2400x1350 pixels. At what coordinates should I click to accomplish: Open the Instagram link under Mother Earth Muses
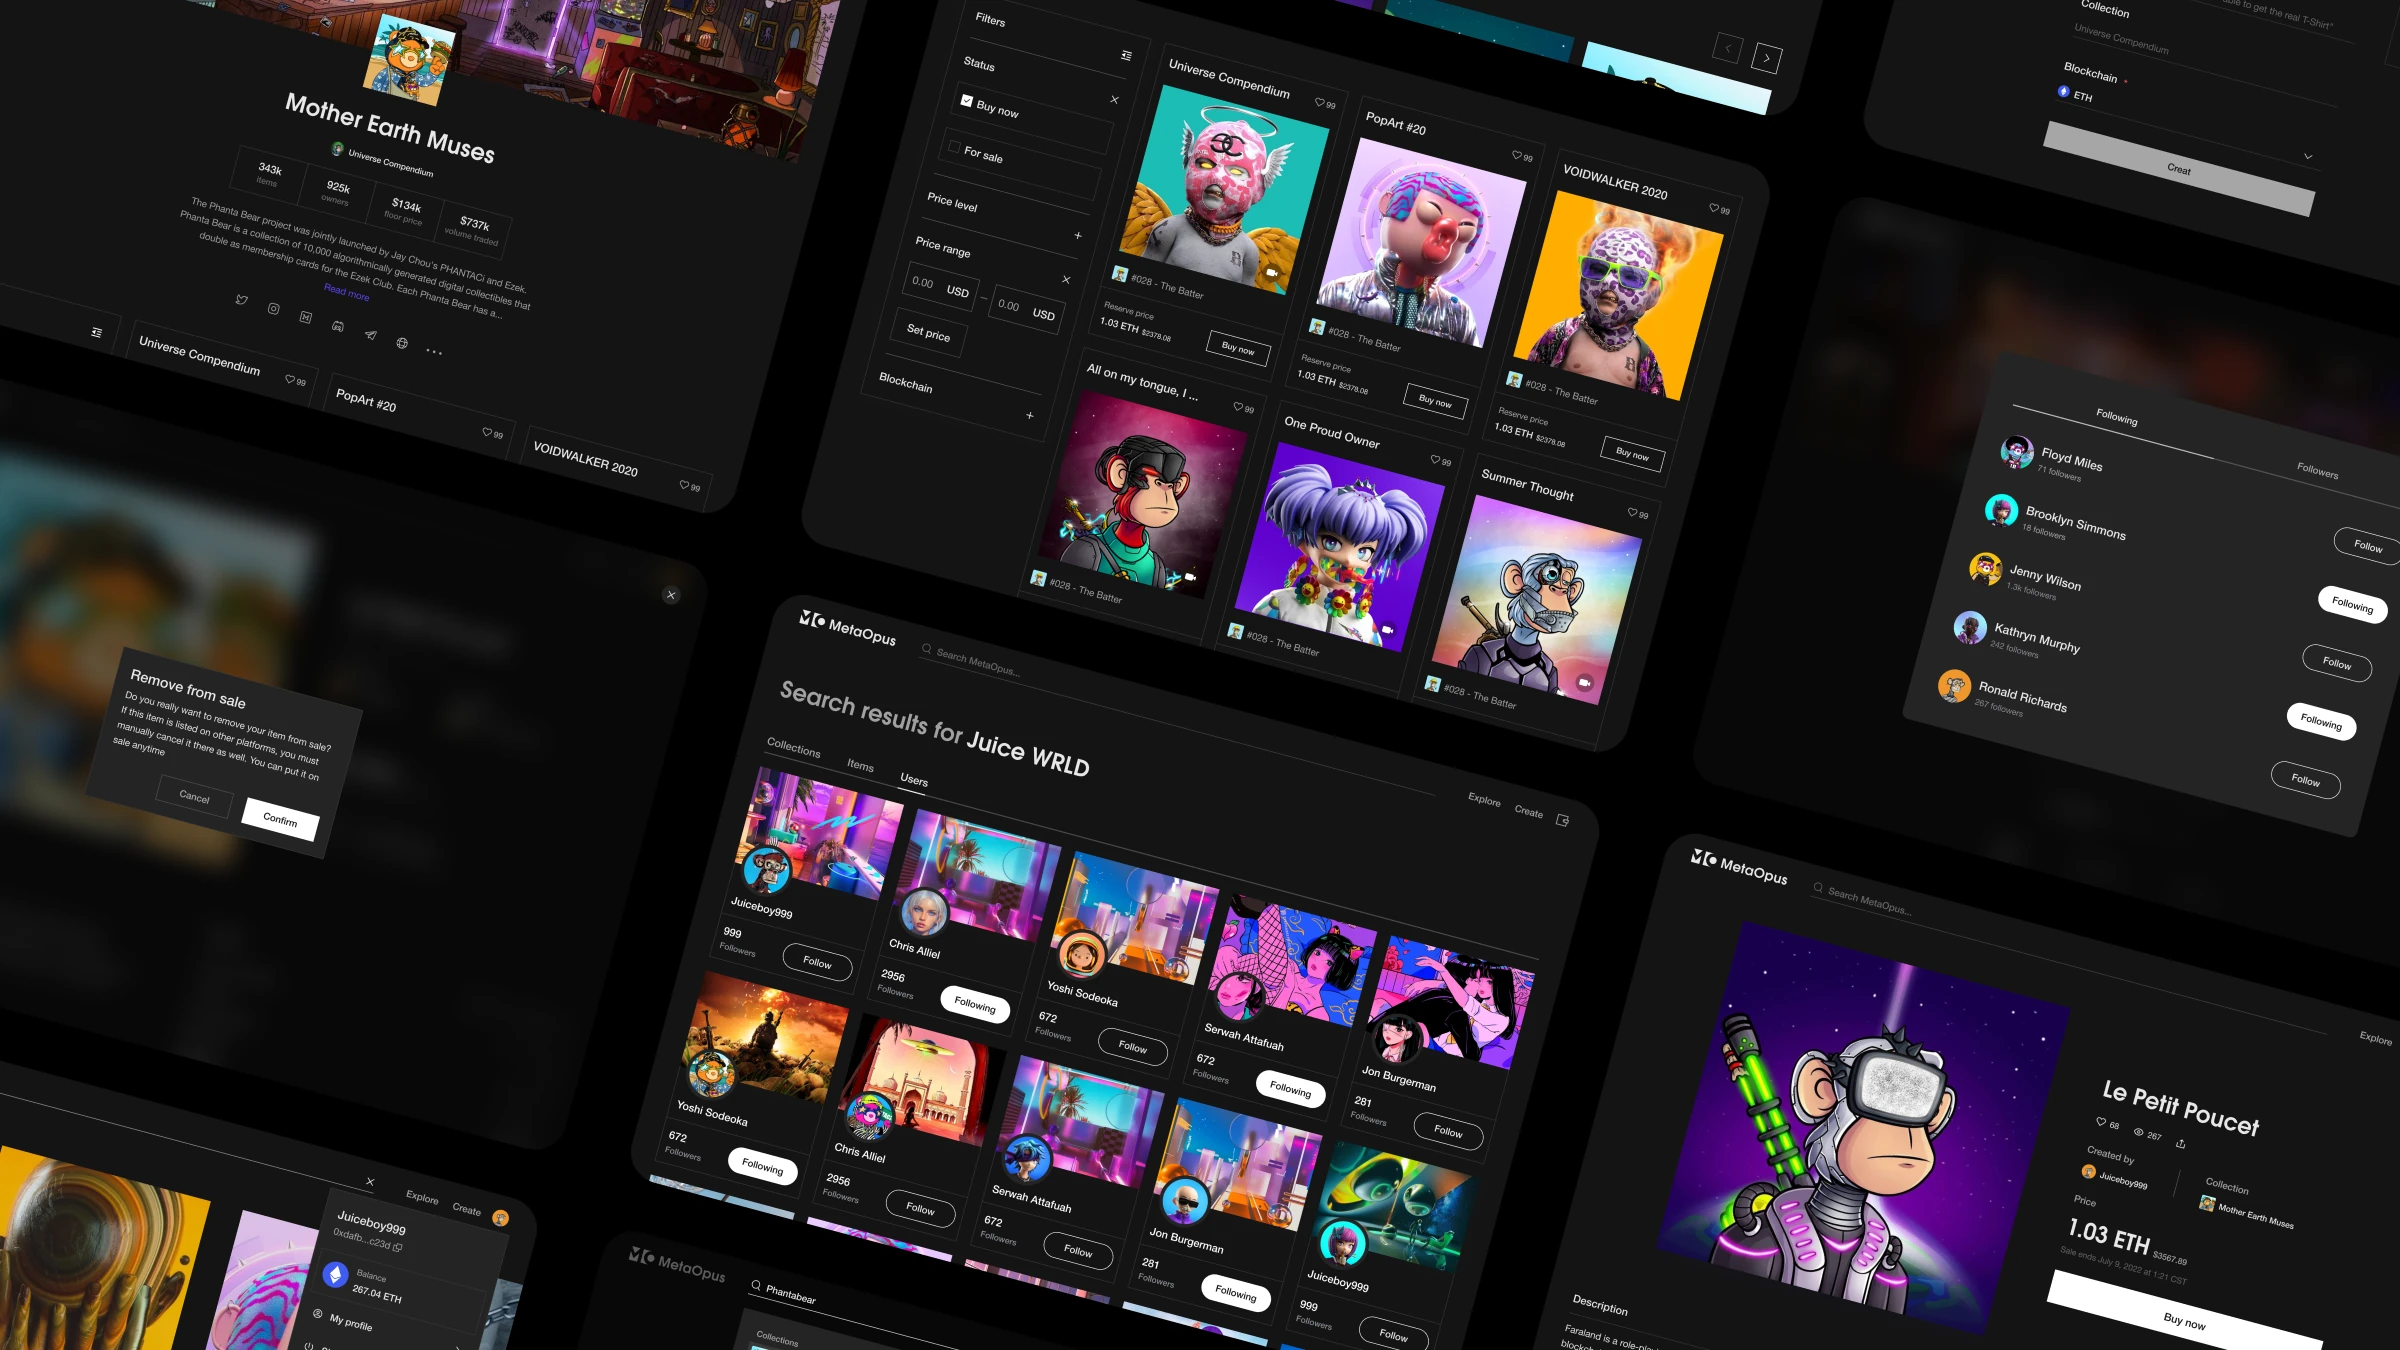(x=273, y=309)
